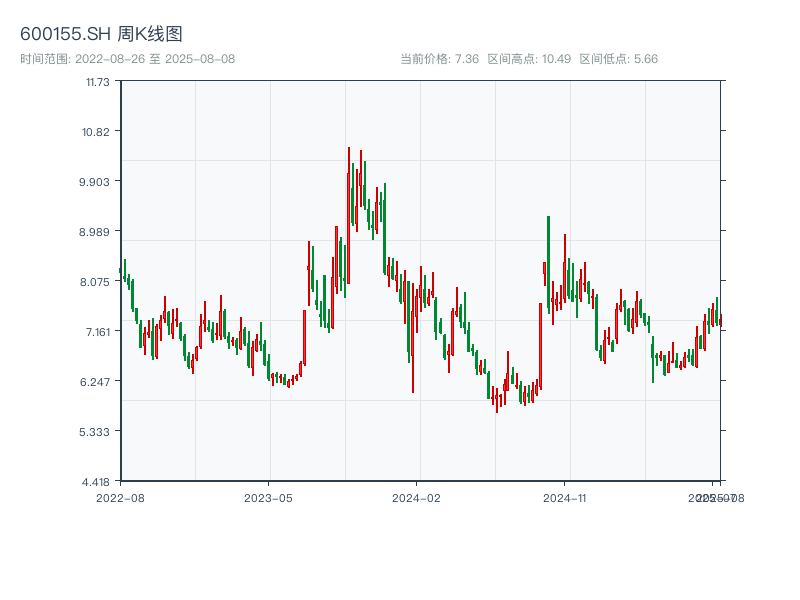
Task: Select the 2024-11 x-axis date label
Action: pyautogui.click(x=565, y=497)
